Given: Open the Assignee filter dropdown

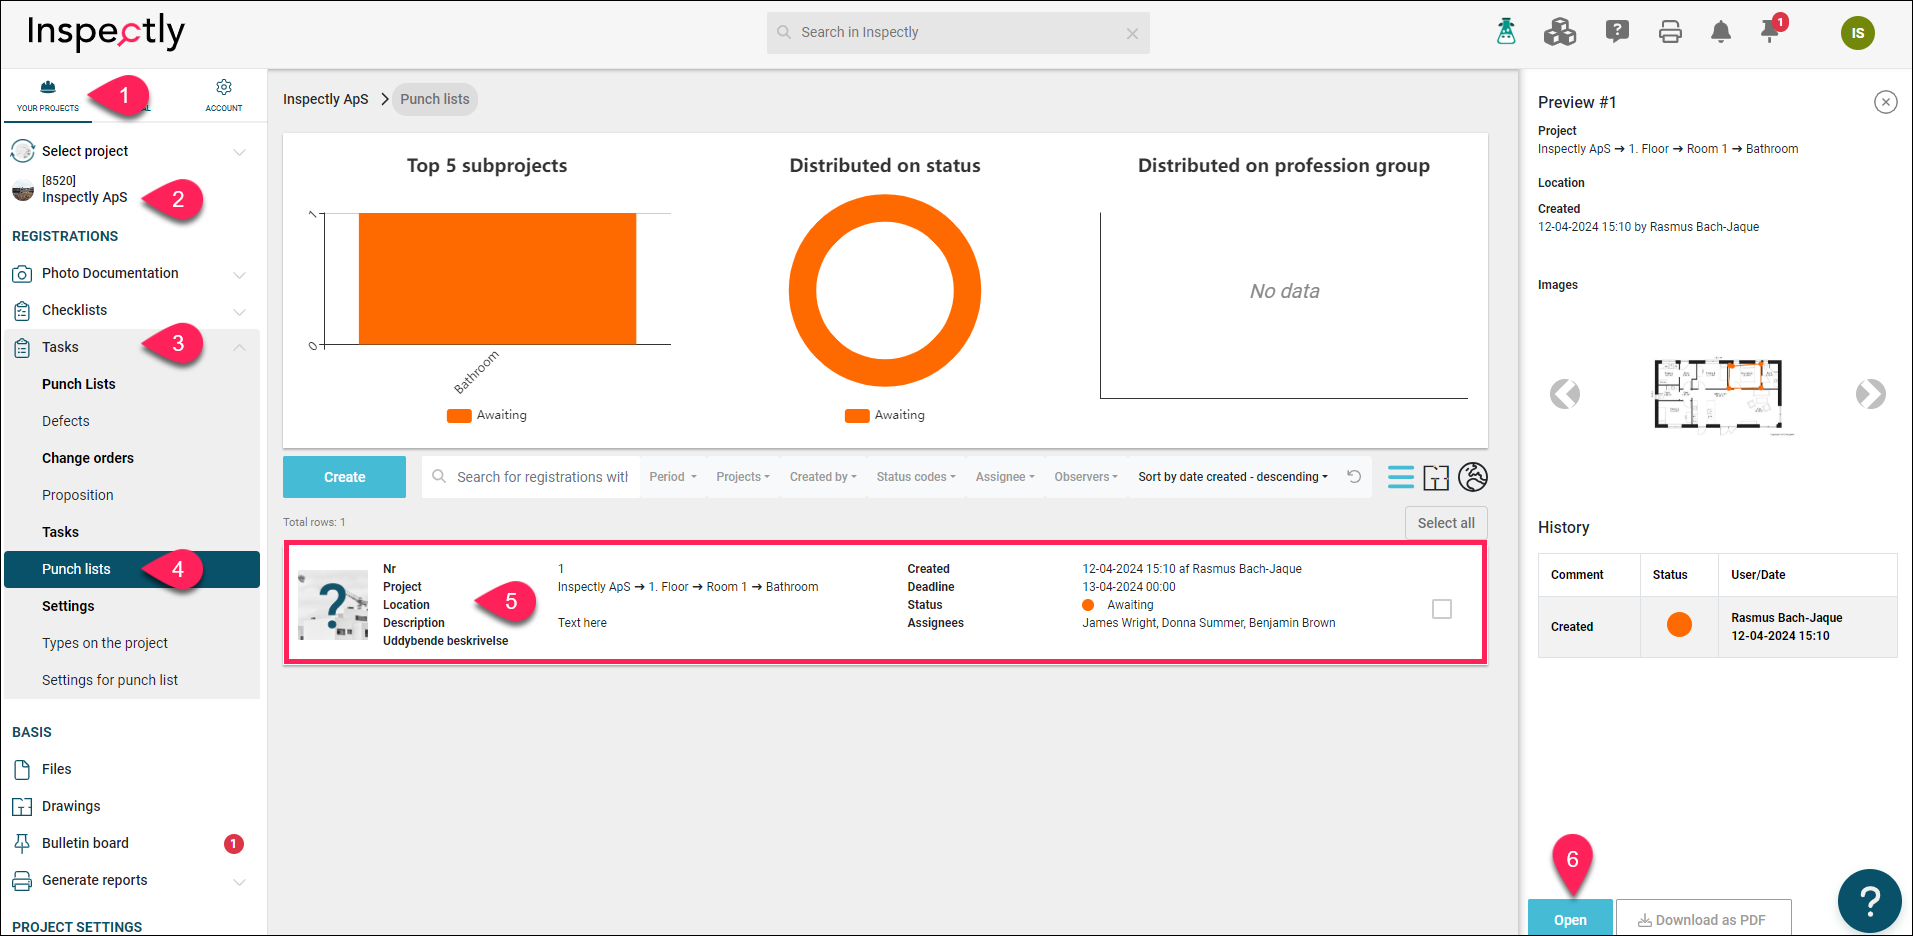Looking at the screenshot, I should (x=1005, y=477).
